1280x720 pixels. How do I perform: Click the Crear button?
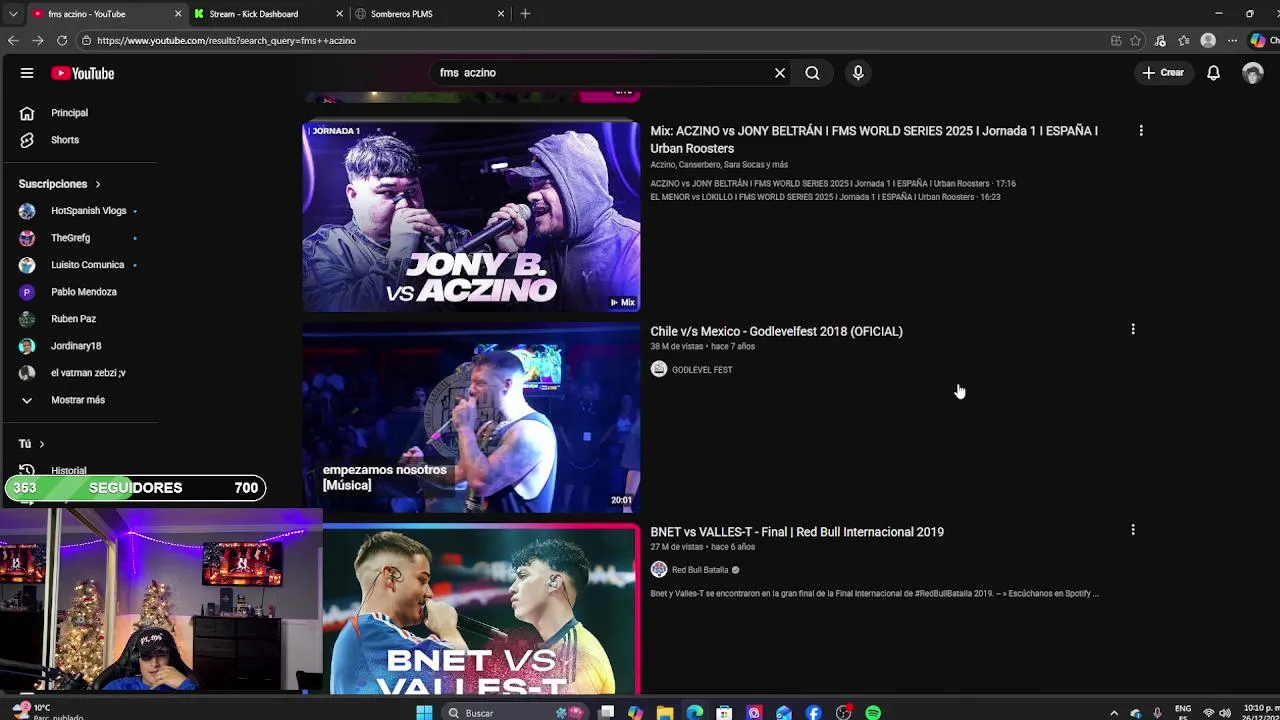click(1163, 73)
